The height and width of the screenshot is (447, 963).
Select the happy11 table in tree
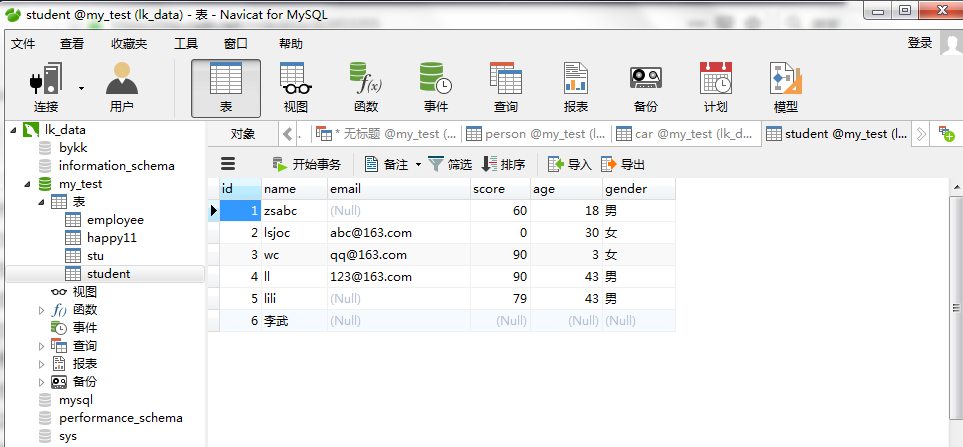click(x=111, y=238)
